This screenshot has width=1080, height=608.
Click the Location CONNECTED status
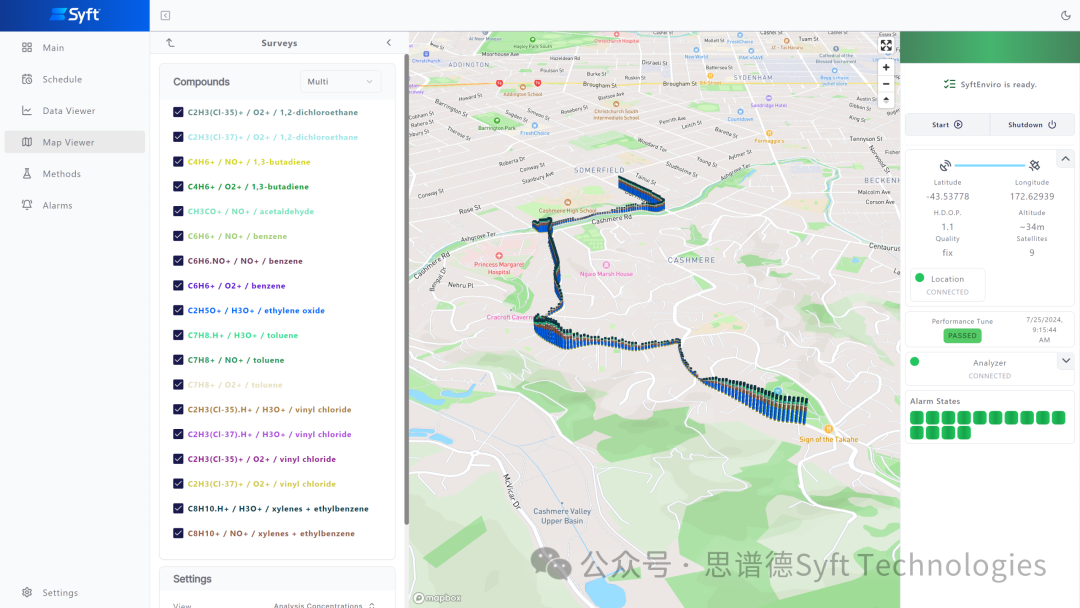948,284
